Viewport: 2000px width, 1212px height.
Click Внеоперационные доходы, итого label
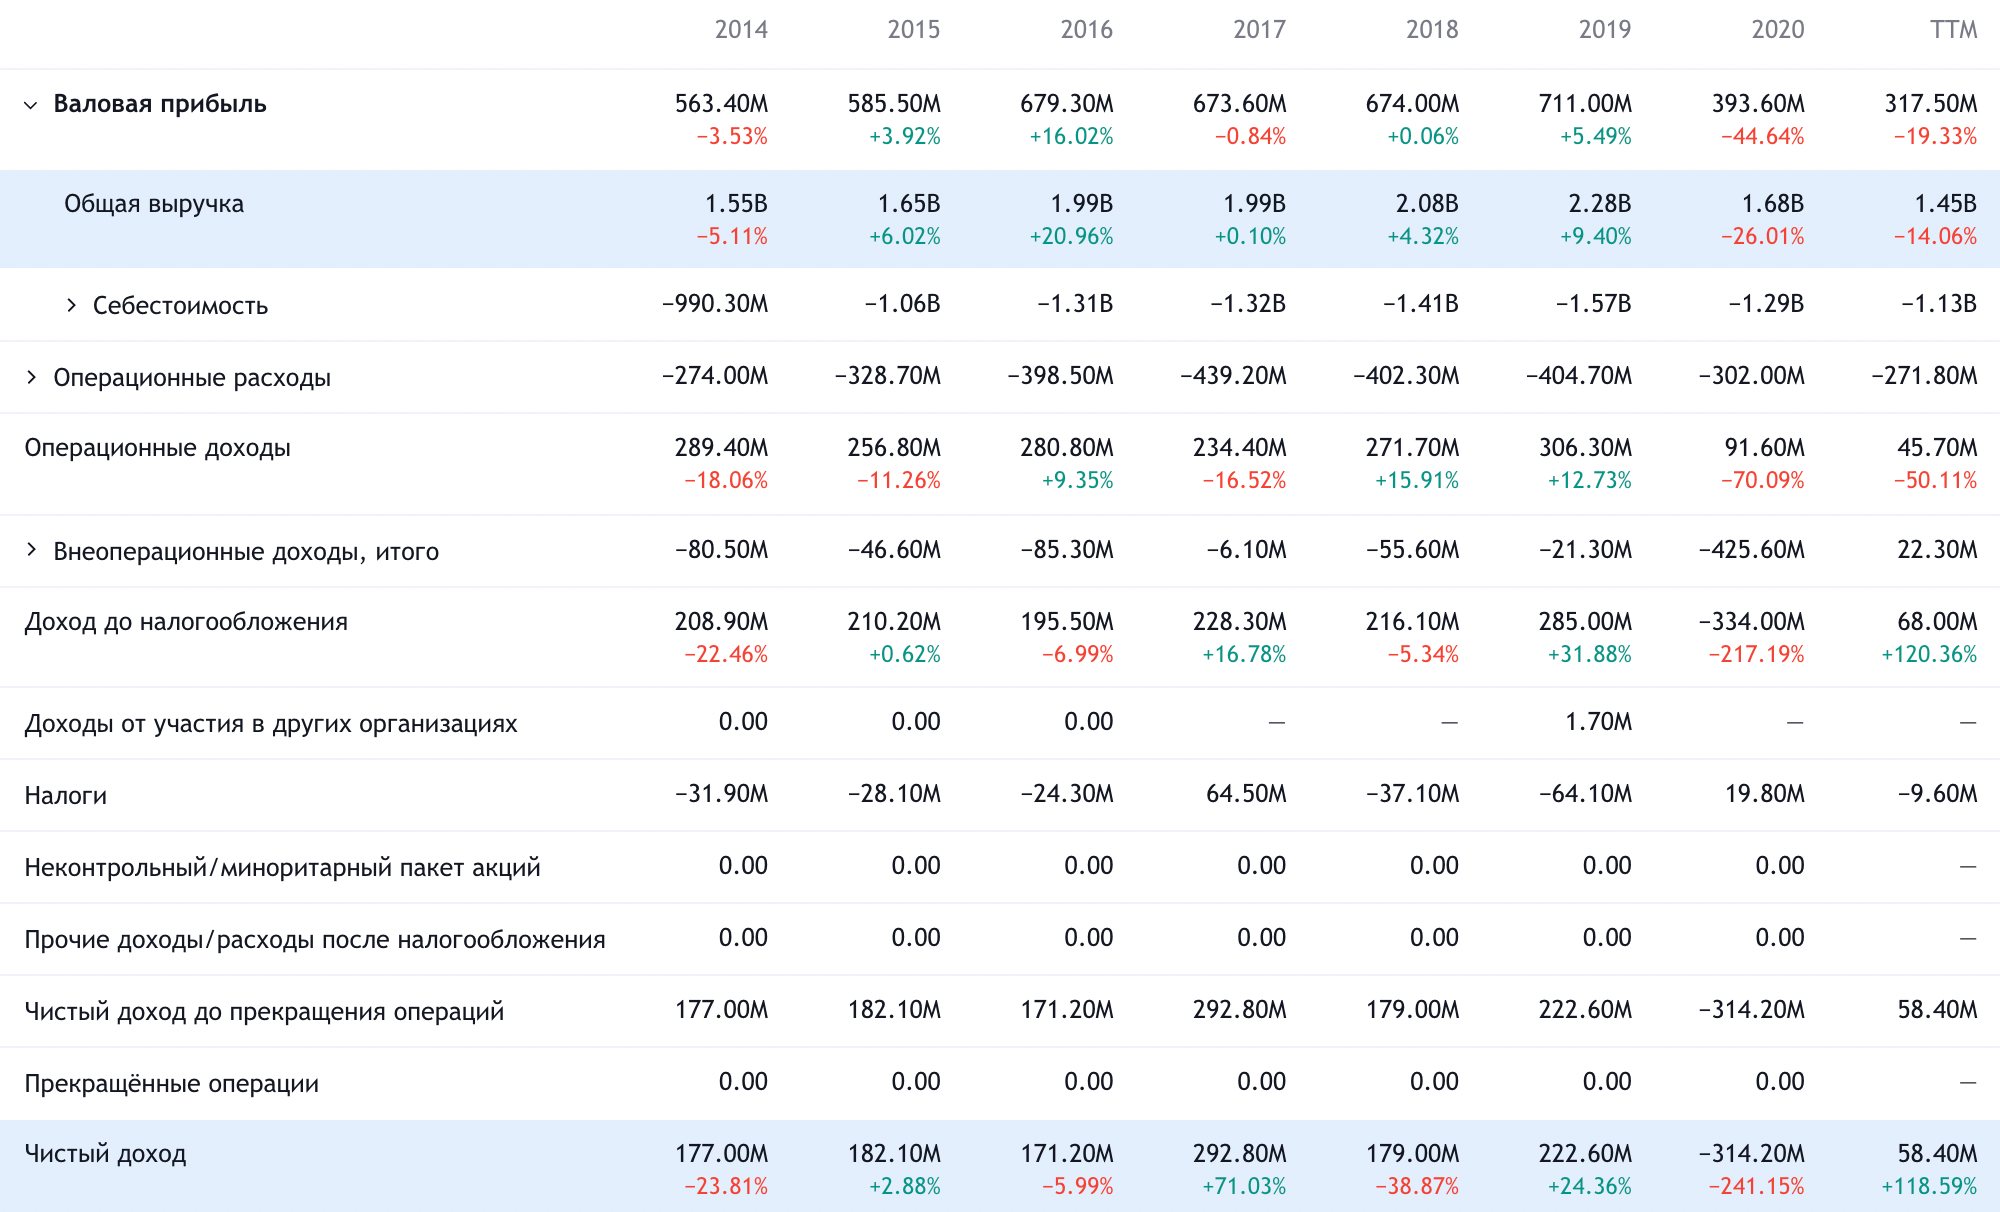pyautogui.click(x=246, y=551)
